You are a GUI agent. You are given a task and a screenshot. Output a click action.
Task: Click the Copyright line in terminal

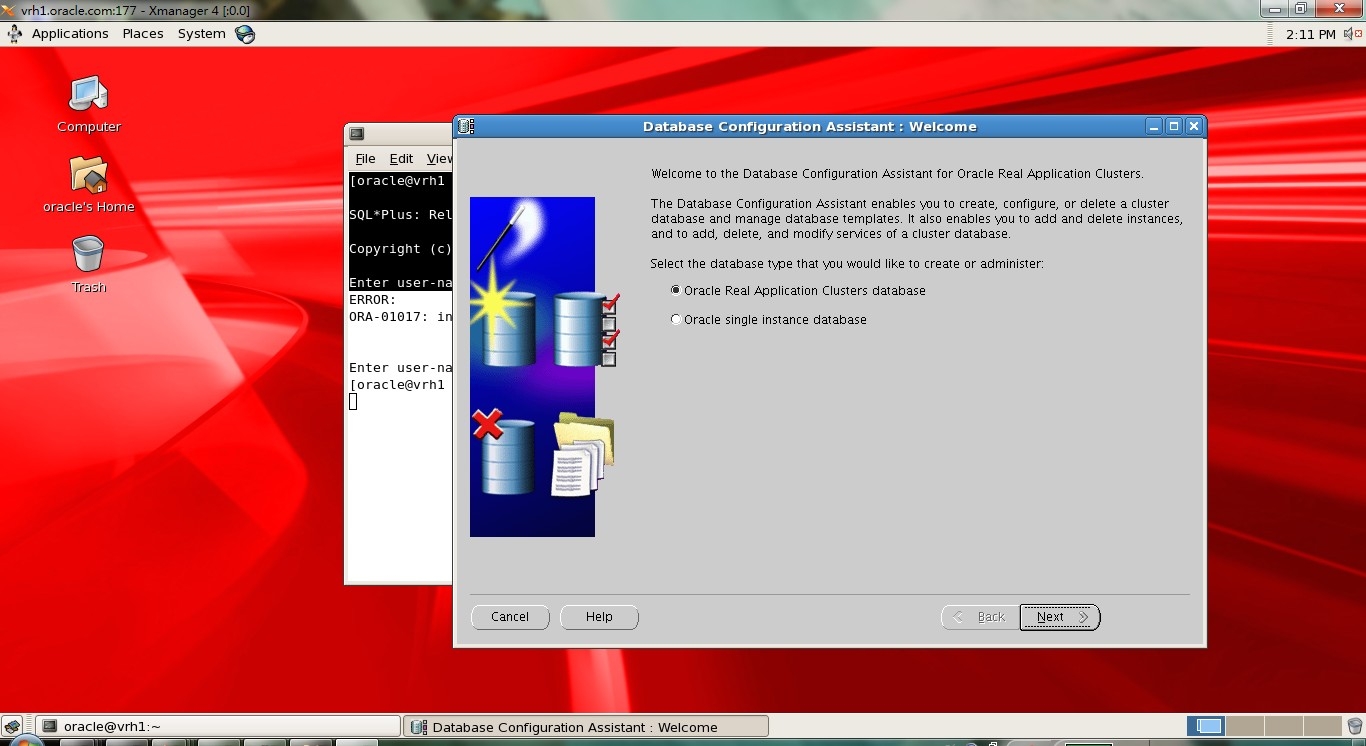click(x=400, y=249)
